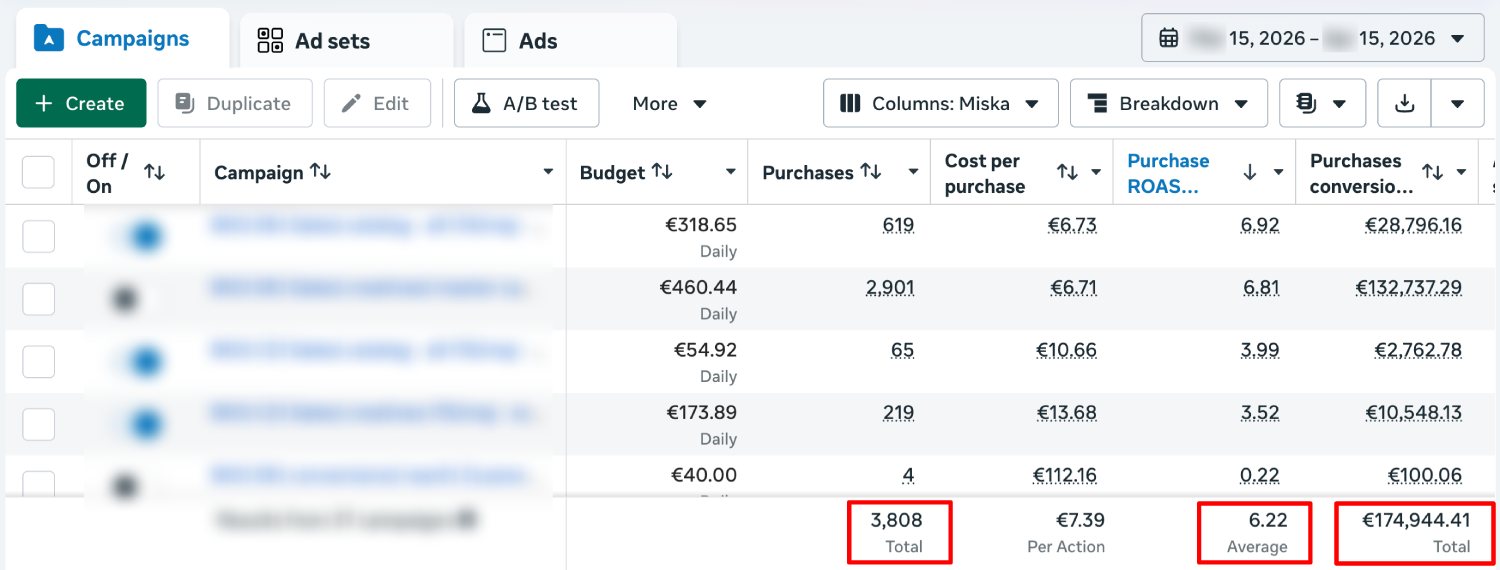Open Purchase ROAS column options arrow
Screen dimensions: 1500x570
(1278, 172)
